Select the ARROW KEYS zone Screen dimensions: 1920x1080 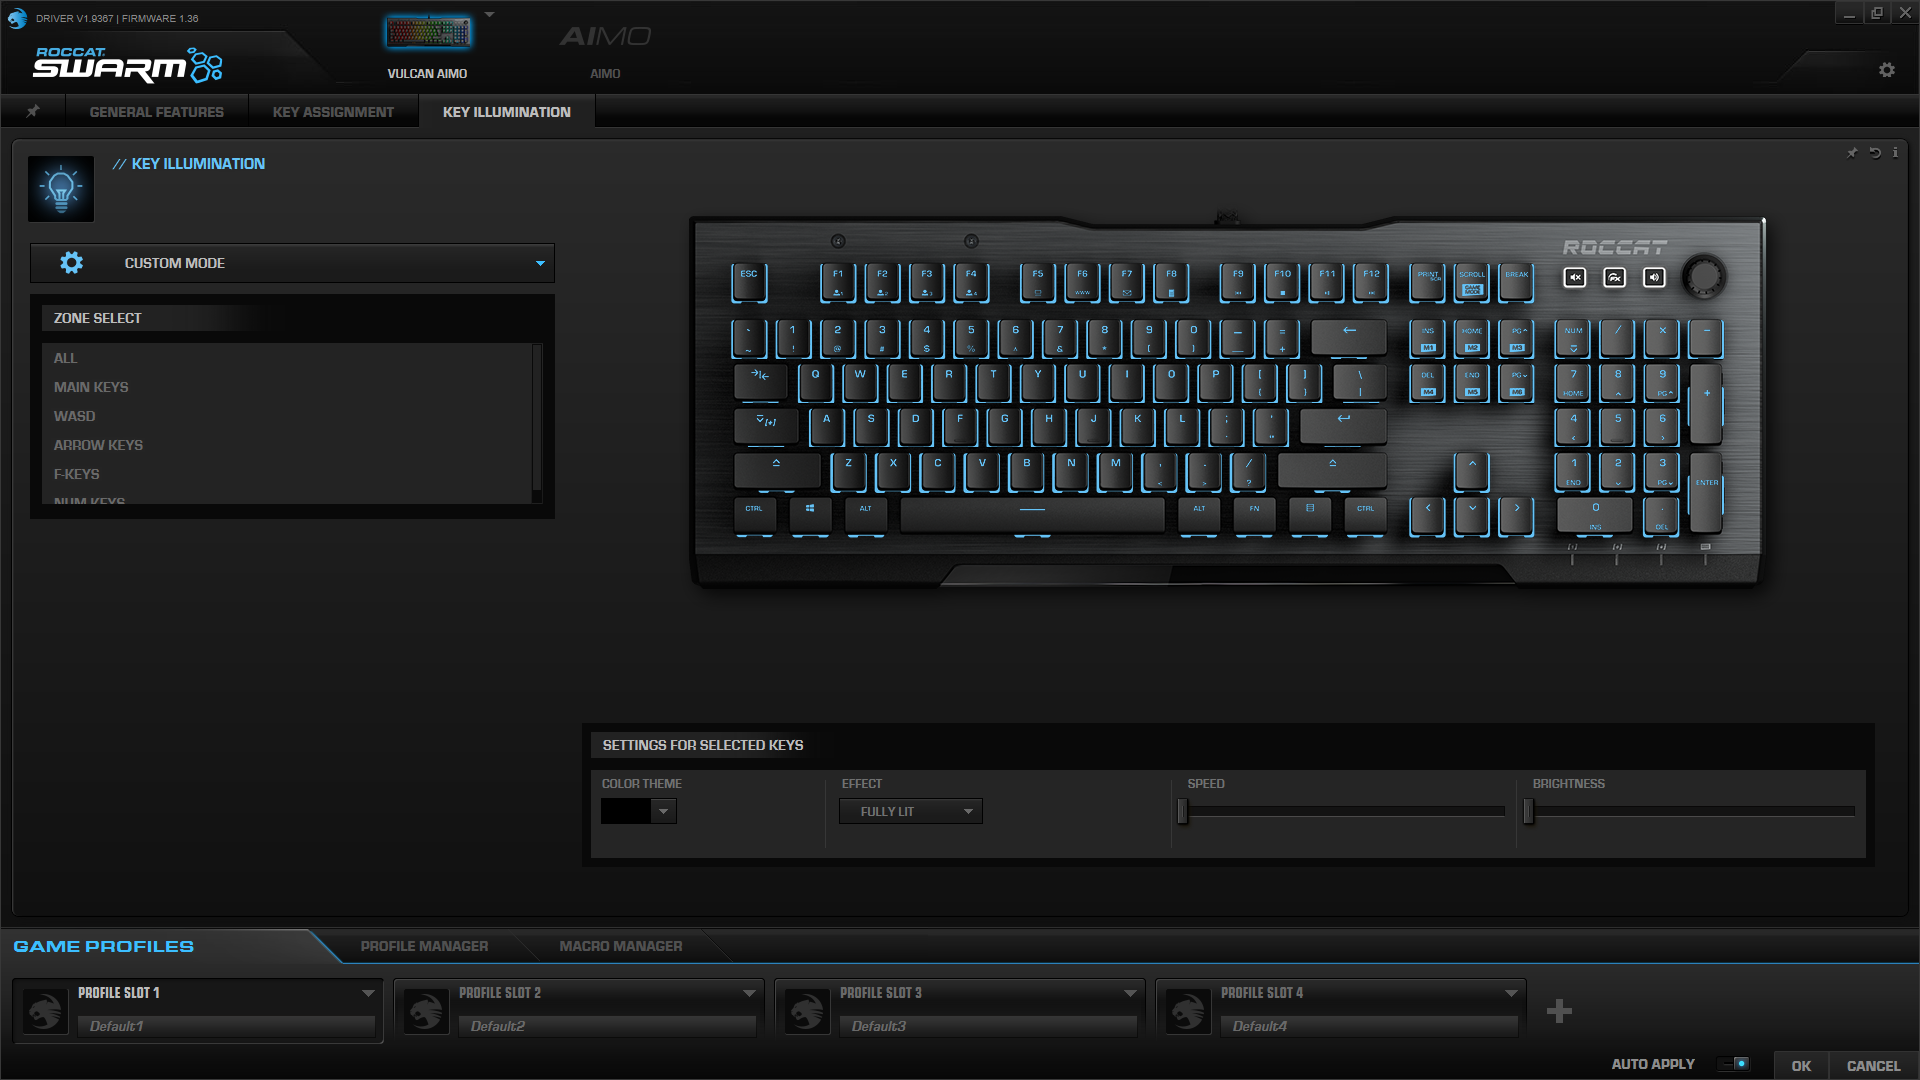click(x=98, y=445)
